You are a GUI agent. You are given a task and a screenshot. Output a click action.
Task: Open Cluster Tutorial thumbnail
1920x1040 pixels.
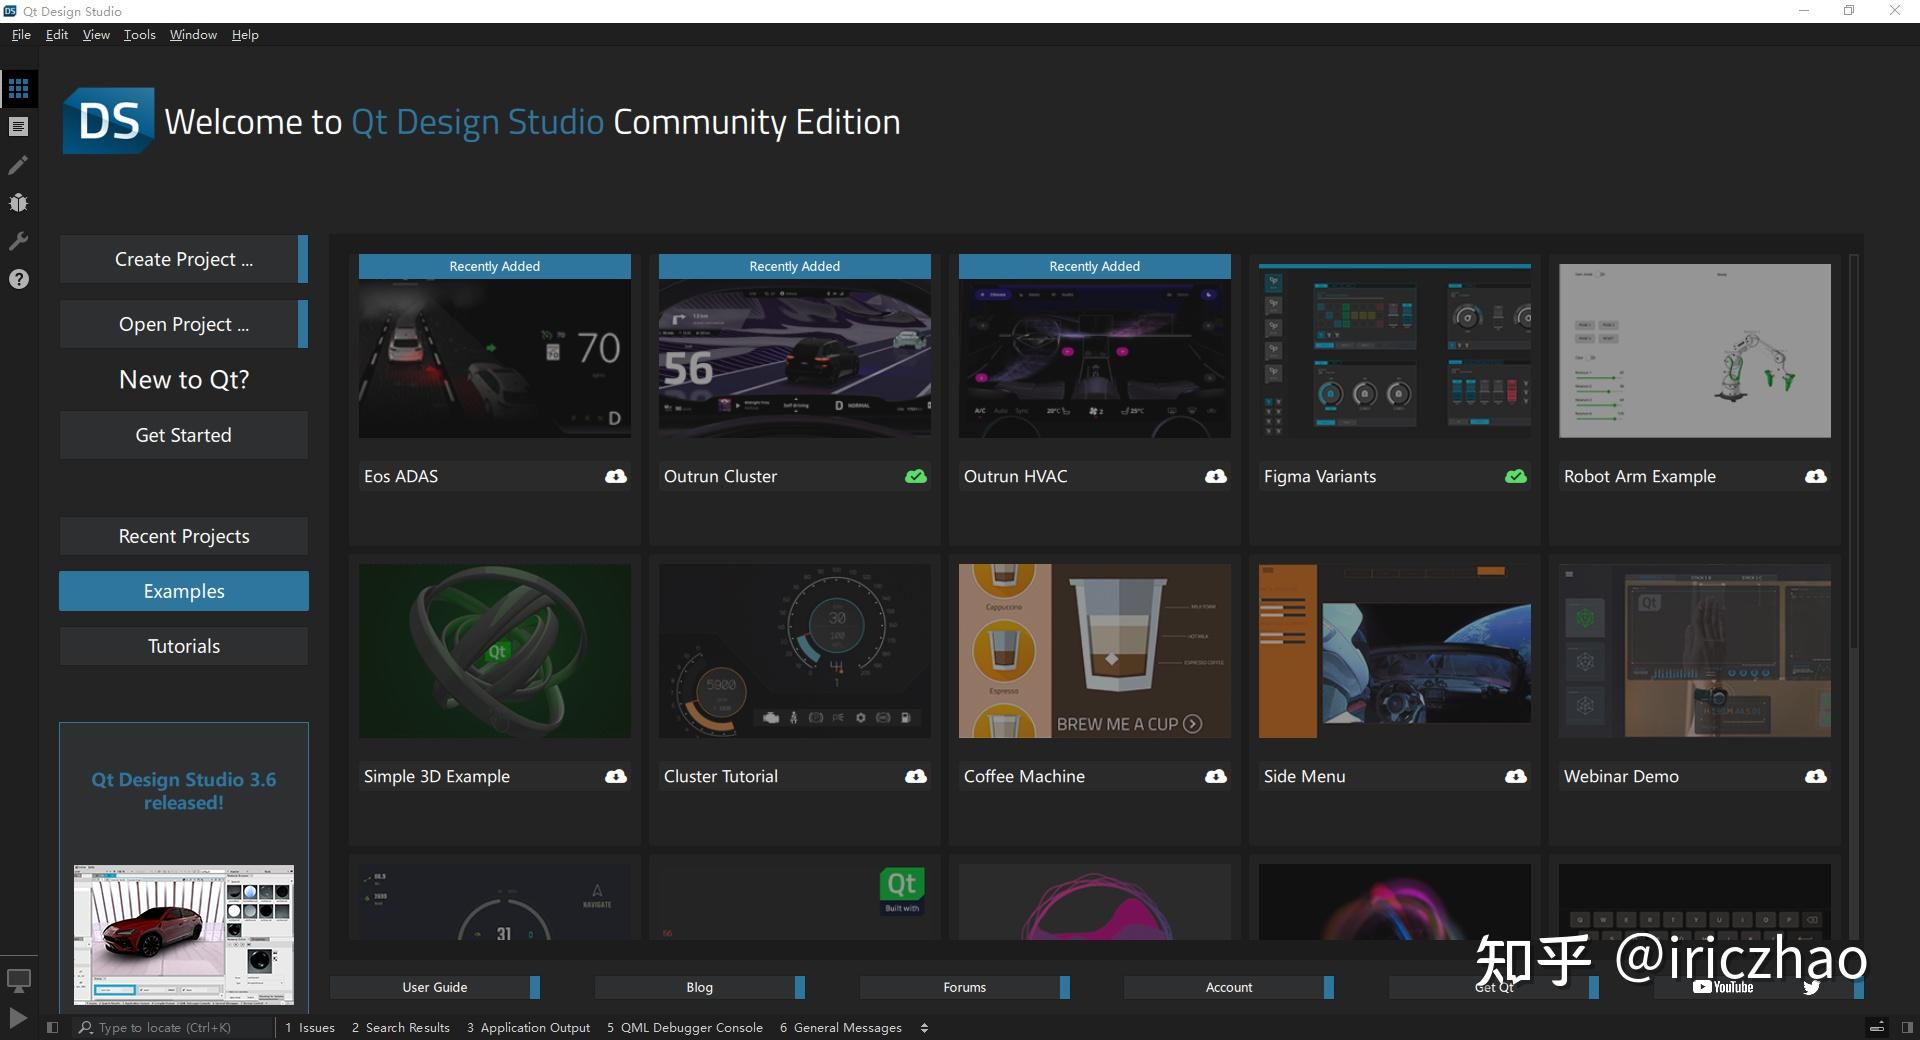point(795,651)
